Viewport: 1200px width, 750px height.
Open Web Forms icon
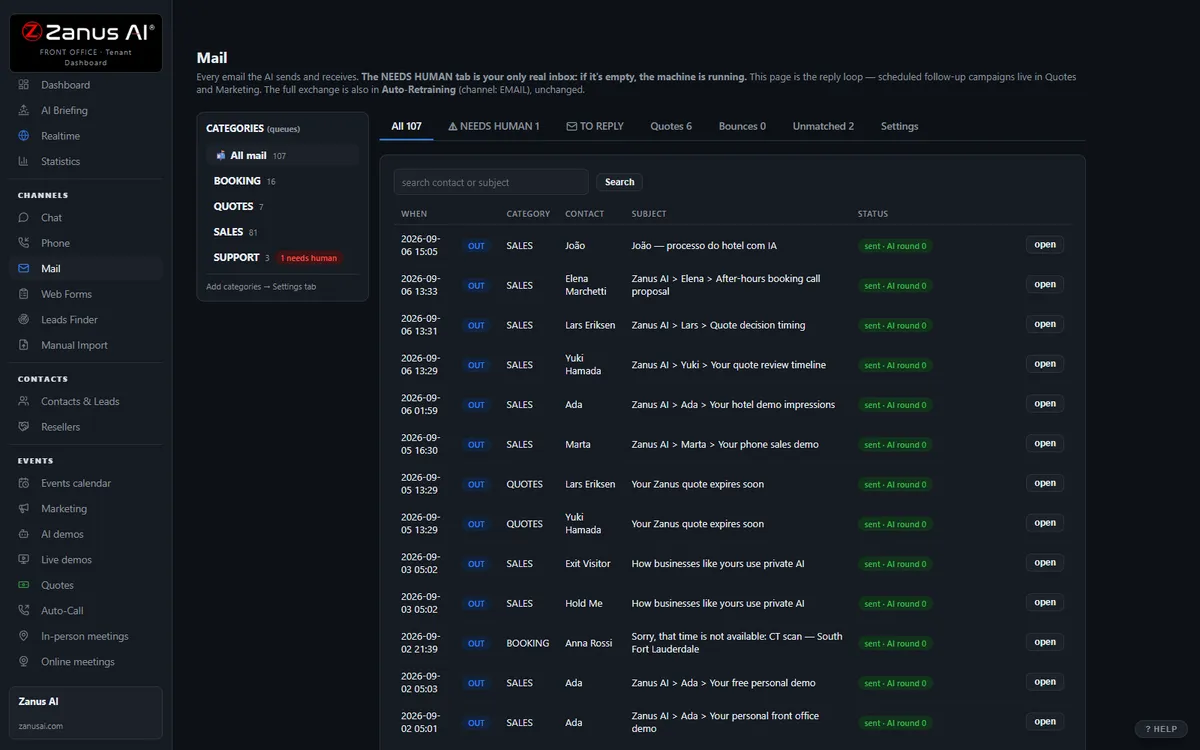click(24, 294)
